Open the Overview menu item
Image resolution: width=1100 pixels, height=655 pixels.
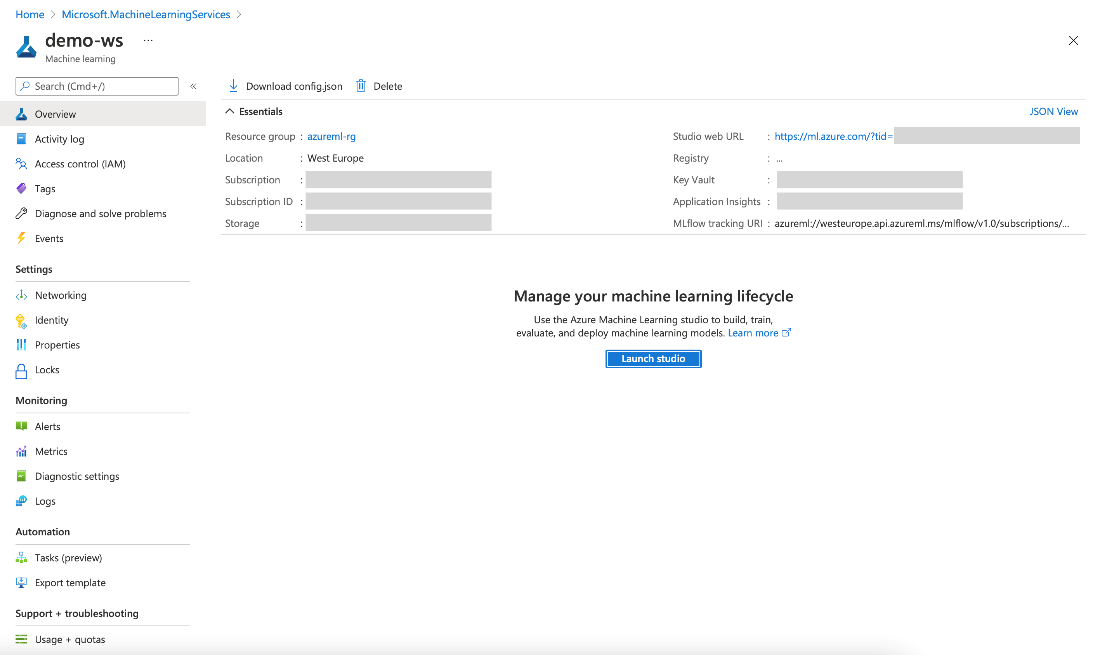click(x=103, y=114)
